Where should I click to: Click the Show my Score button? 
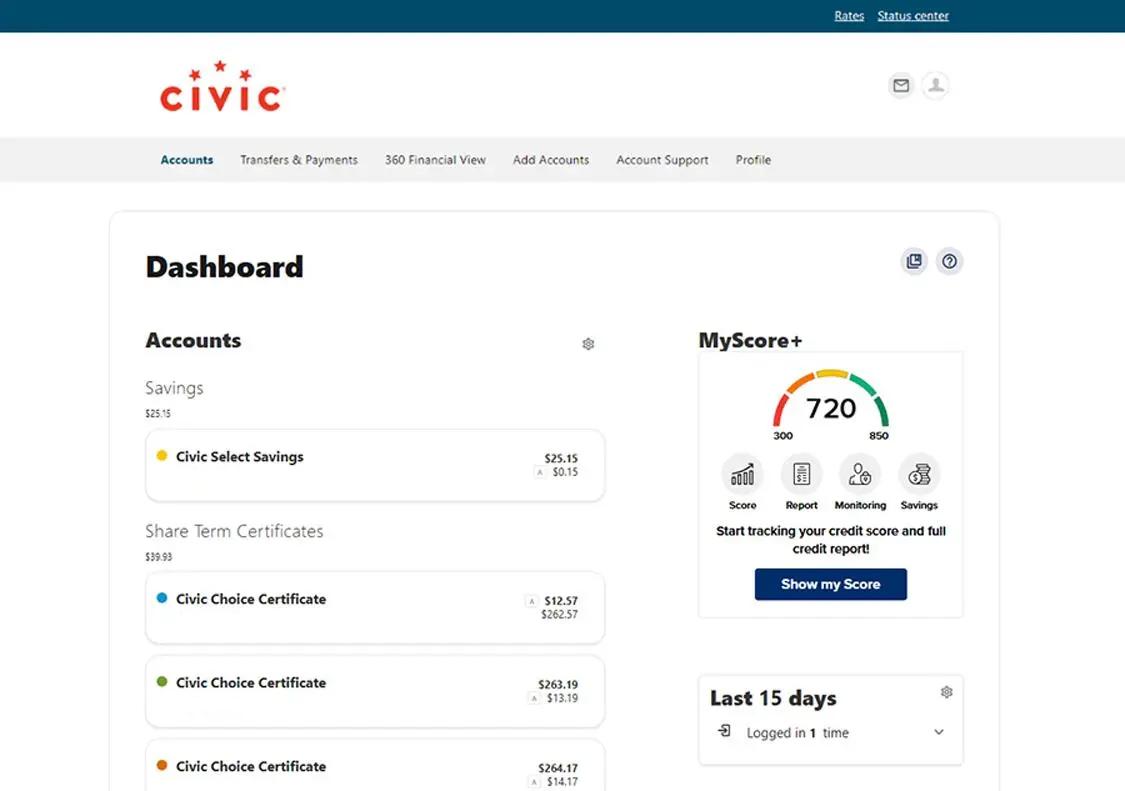click(x=830, y=584)
